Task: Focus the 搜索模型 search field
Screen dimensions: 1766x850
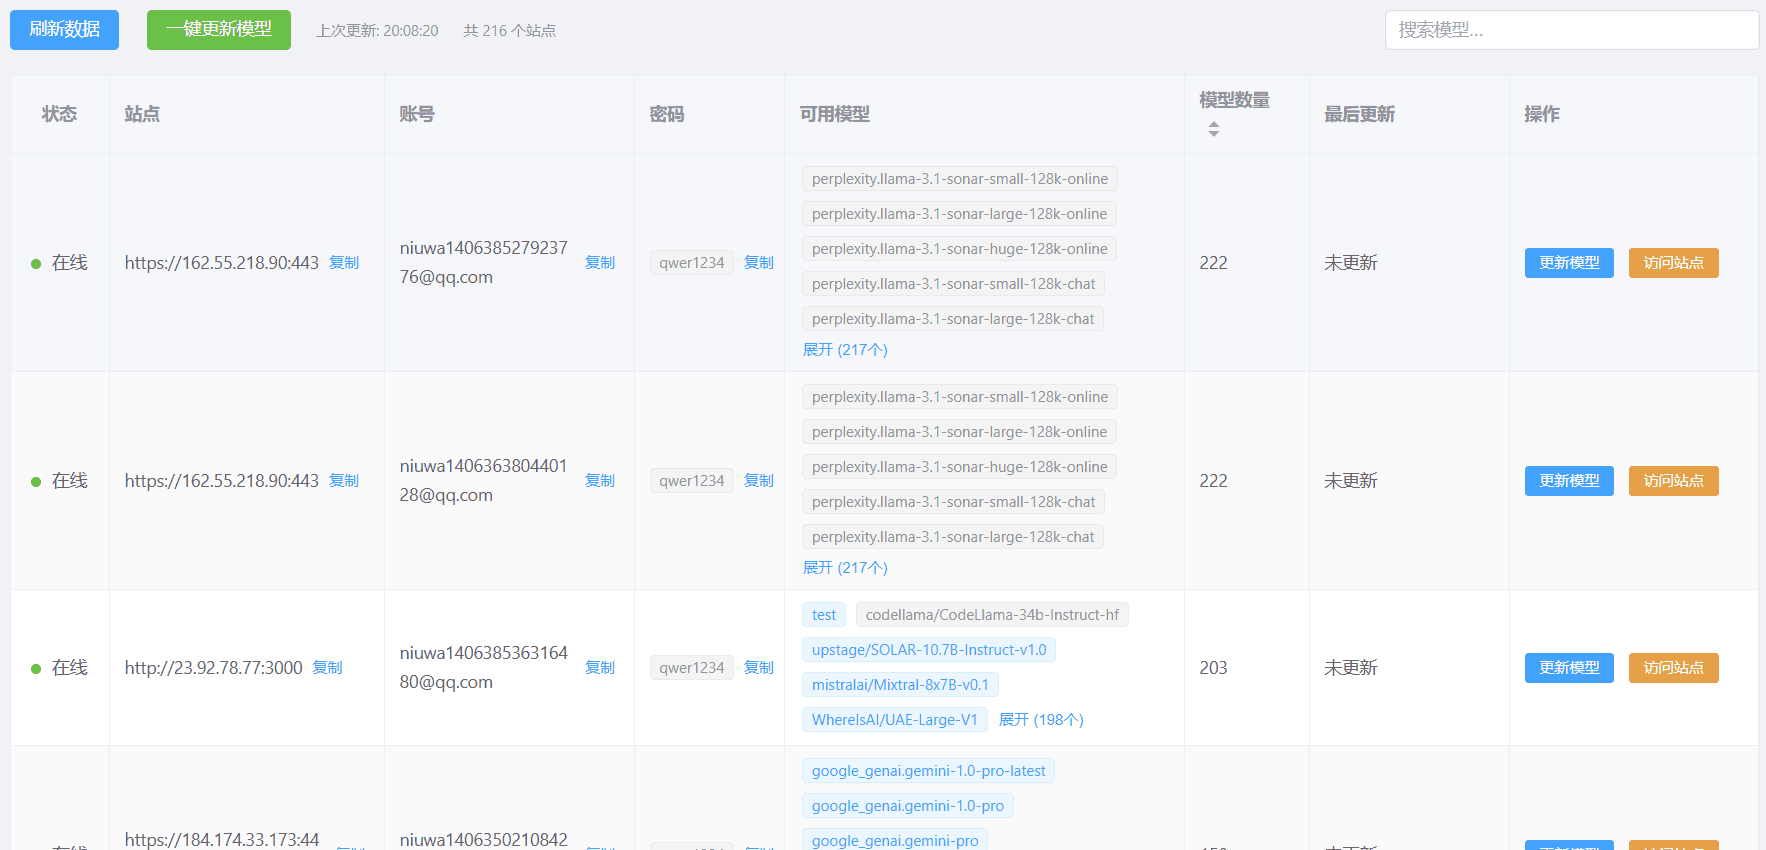Action: 1571,30
